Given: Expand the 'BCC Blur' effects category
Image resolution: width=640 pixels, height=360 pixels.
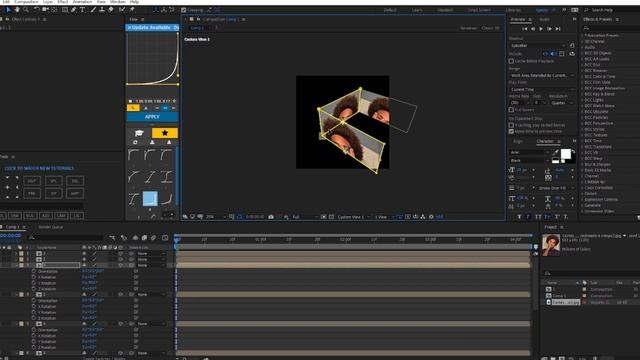Looking at the screenshot, I should [582, 65].
